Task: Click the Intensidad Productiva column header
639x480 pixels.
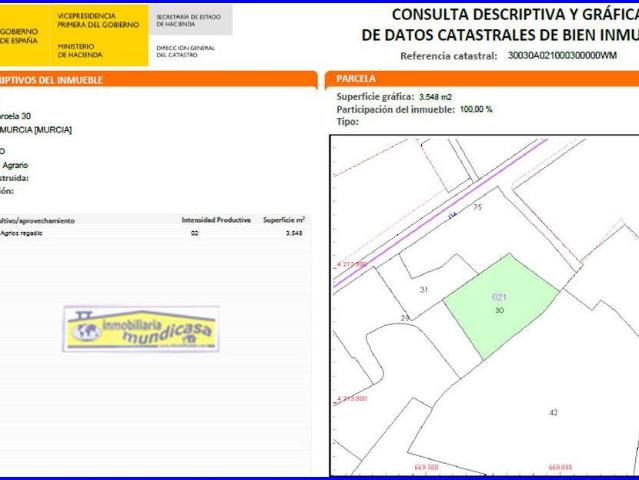Action: pos(216,220)
